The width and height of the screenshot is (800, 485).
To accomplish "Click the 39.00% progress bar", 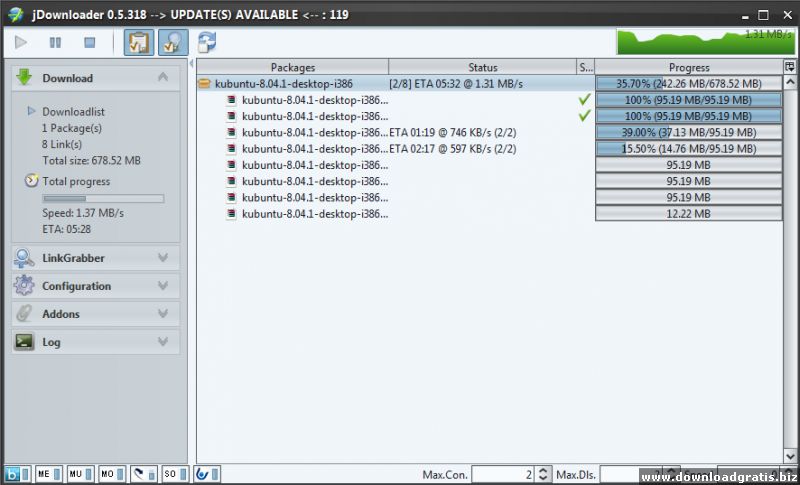I will 689,133.
